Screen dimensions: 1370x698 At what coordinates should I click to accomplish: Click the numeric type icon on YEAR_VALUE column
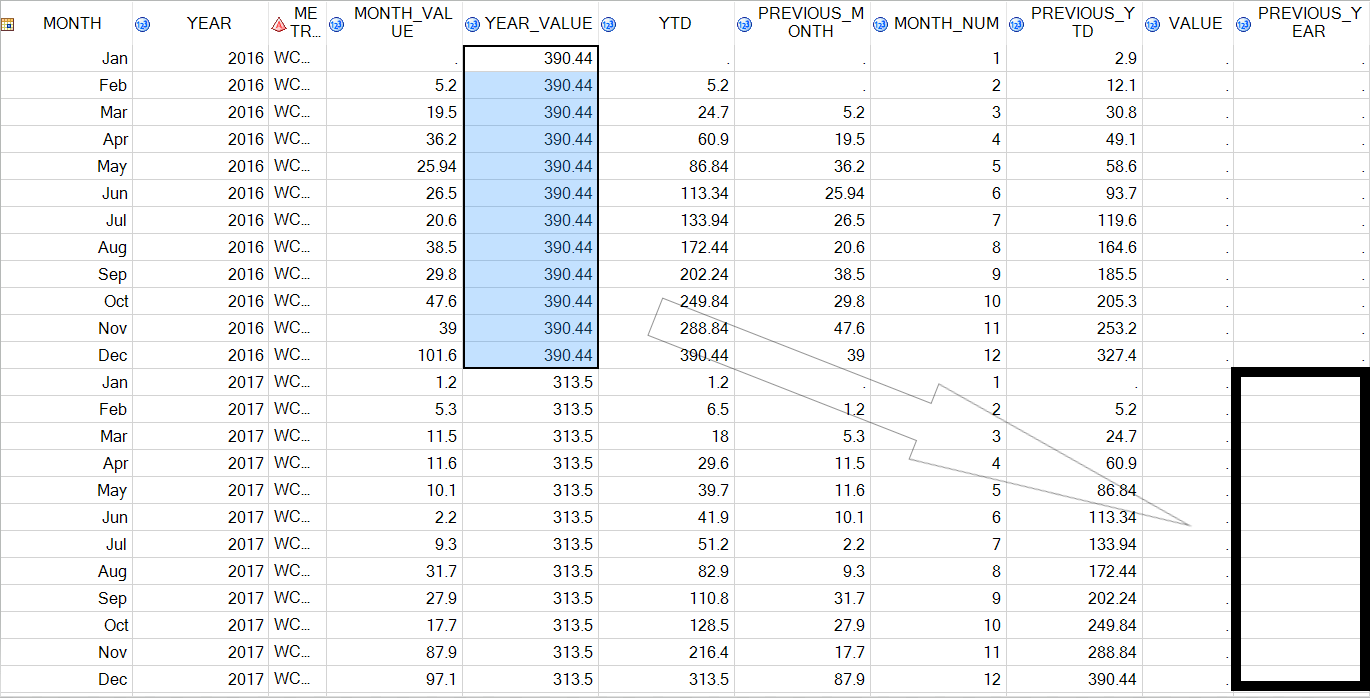(471, 23)
